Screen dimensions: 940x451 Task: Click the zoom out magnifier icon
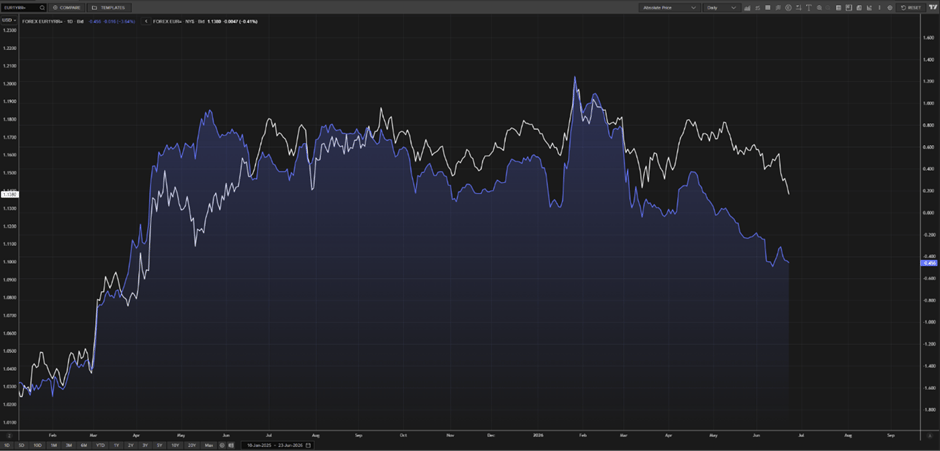[x=828, y=8]
